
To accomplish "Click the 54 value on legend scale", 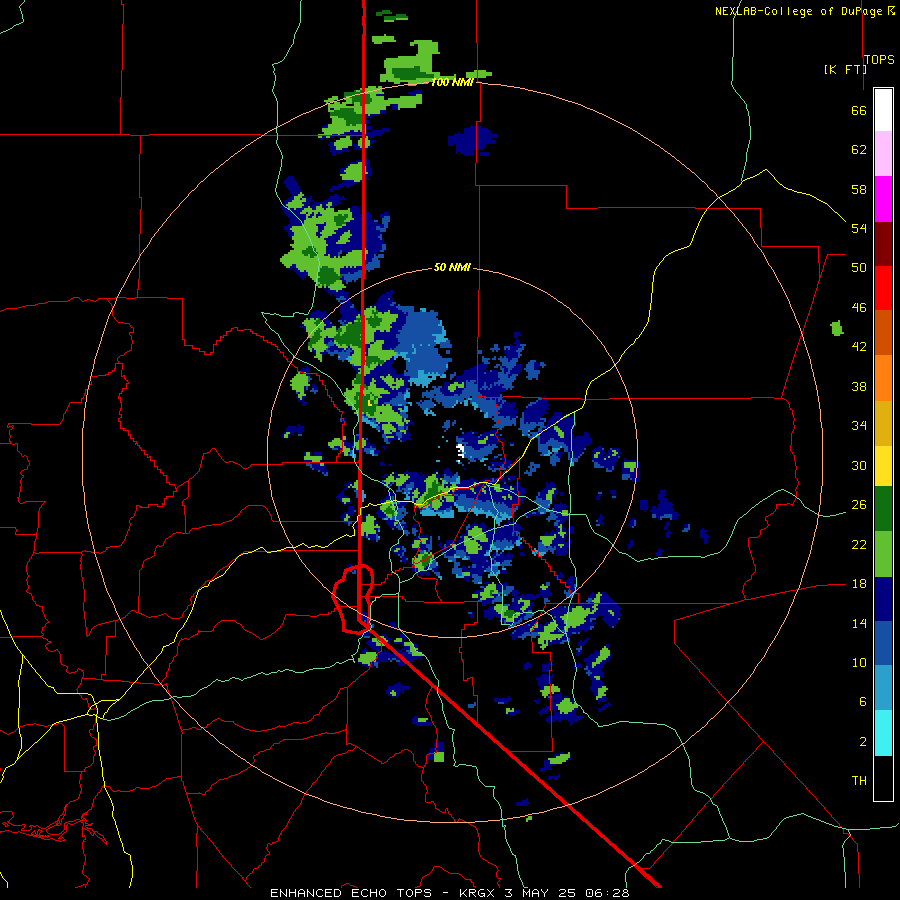I will (x=859, y=228).
